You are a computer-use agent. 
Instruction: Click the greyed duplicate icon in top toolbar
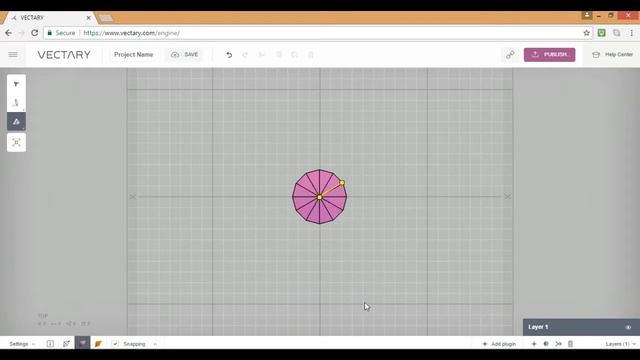click(279, 55)
